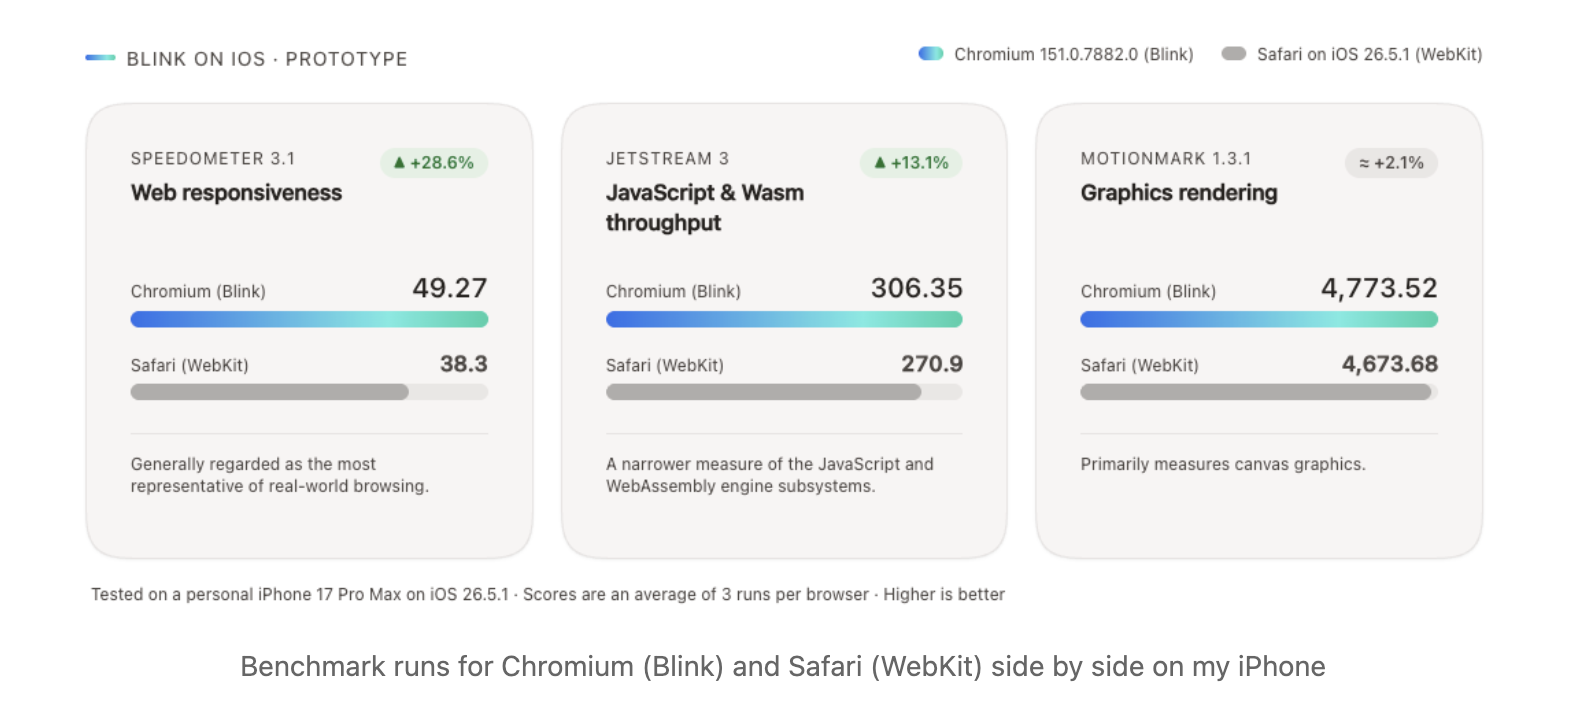1596x722 pixels.
Task: Click the Safari legend gray pill icon
Action: [1234, 54]
